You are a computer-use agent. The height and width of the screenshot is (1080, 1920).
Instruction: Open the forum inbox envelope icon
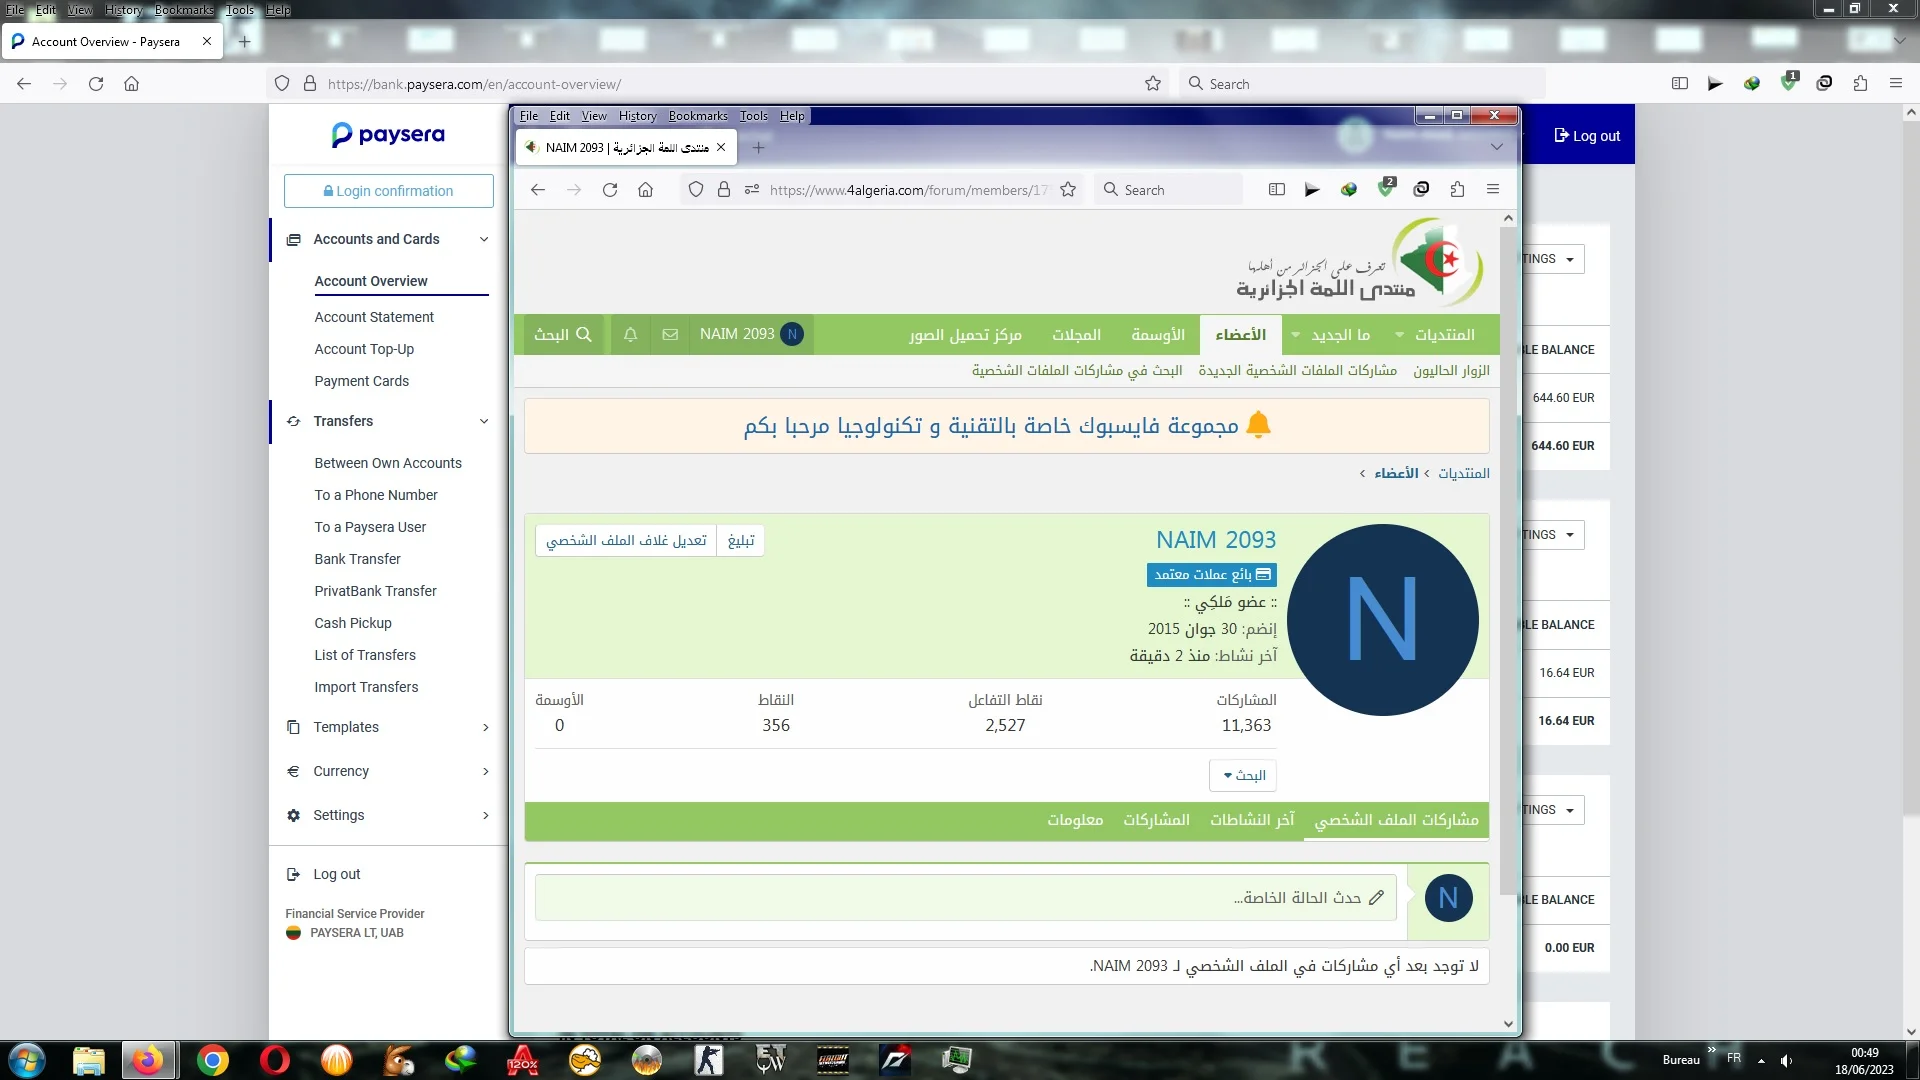tap(670, 335)
